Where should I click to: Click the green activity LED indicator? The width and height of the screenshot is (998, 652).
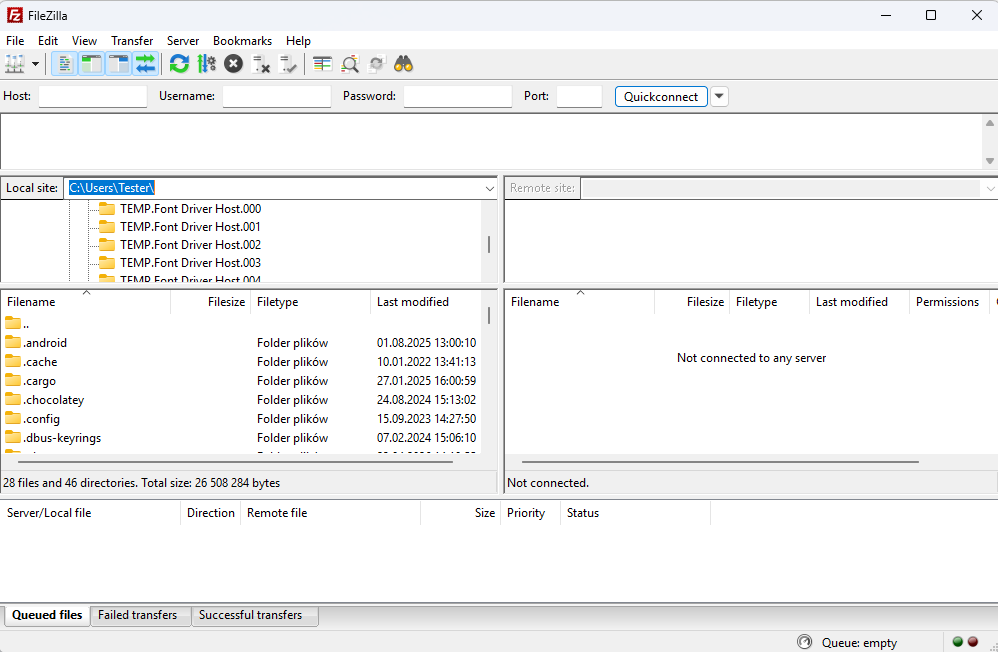(x=957, y=642)
